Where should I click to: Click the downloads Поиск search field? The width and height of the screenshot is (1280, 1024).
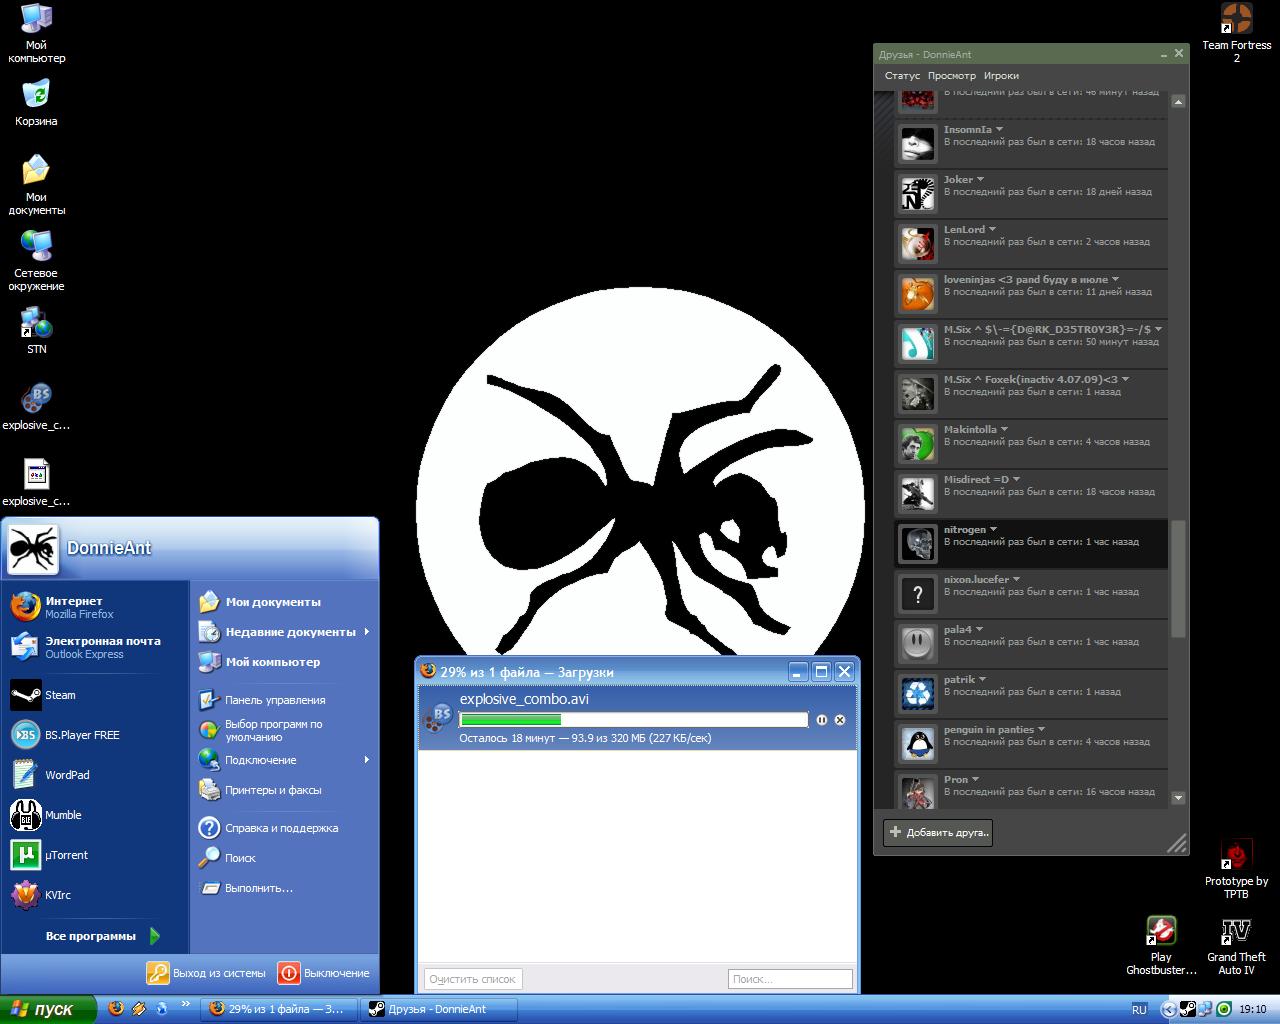pos(790,979)
